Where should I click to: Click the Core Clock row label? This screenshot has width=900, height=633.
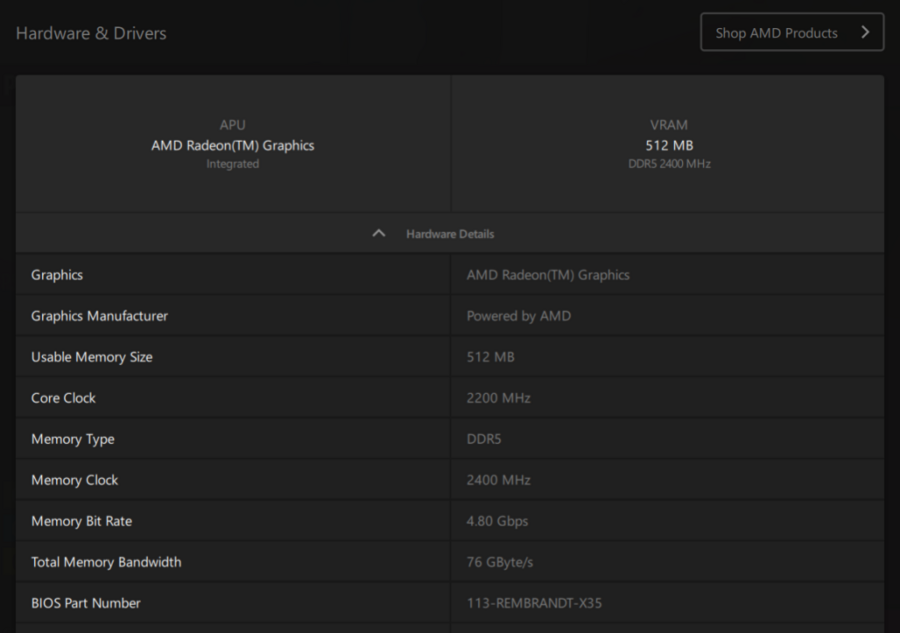(x=63, y=398)
